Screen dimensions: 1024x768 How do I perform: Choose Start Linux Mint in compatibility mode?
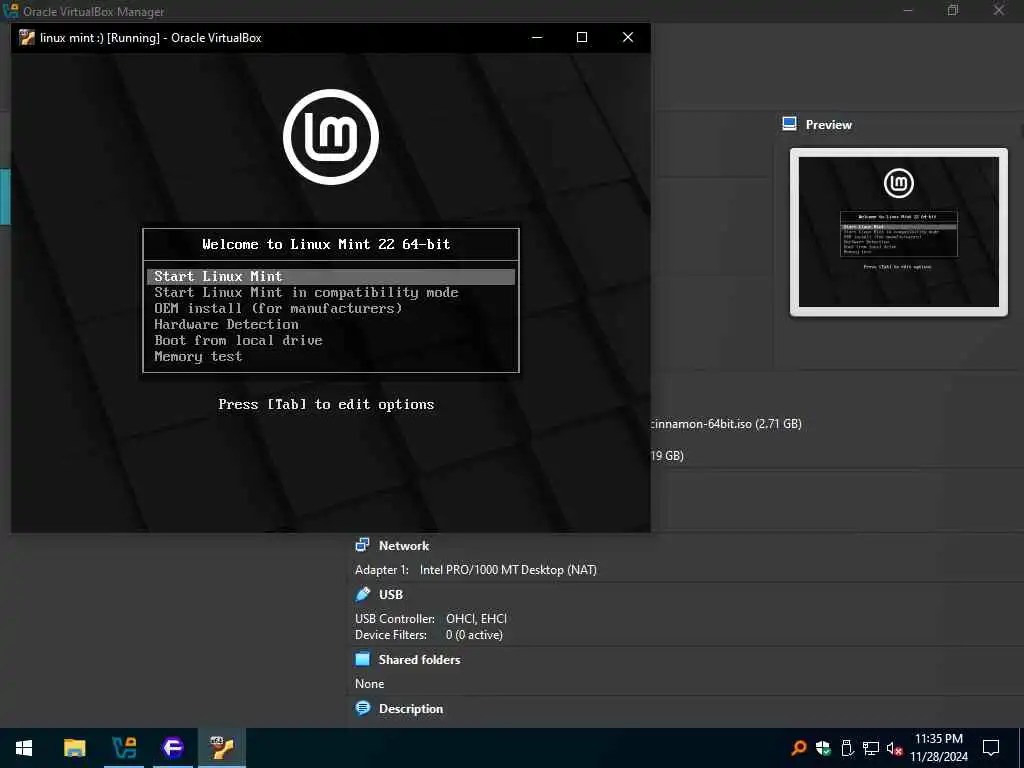pyautogui.click(x=306, y=293)
